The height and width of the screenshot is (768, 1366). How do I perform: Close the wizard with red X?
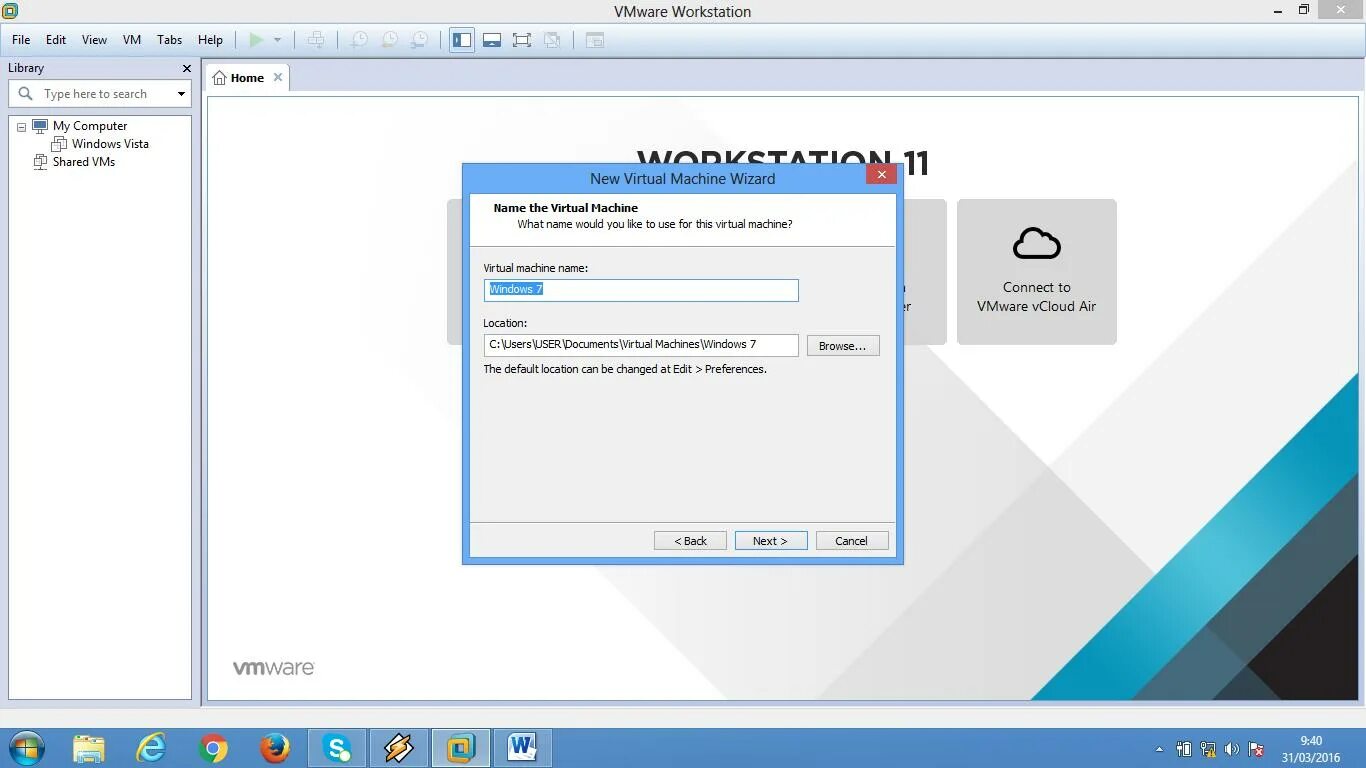[881, 175]
